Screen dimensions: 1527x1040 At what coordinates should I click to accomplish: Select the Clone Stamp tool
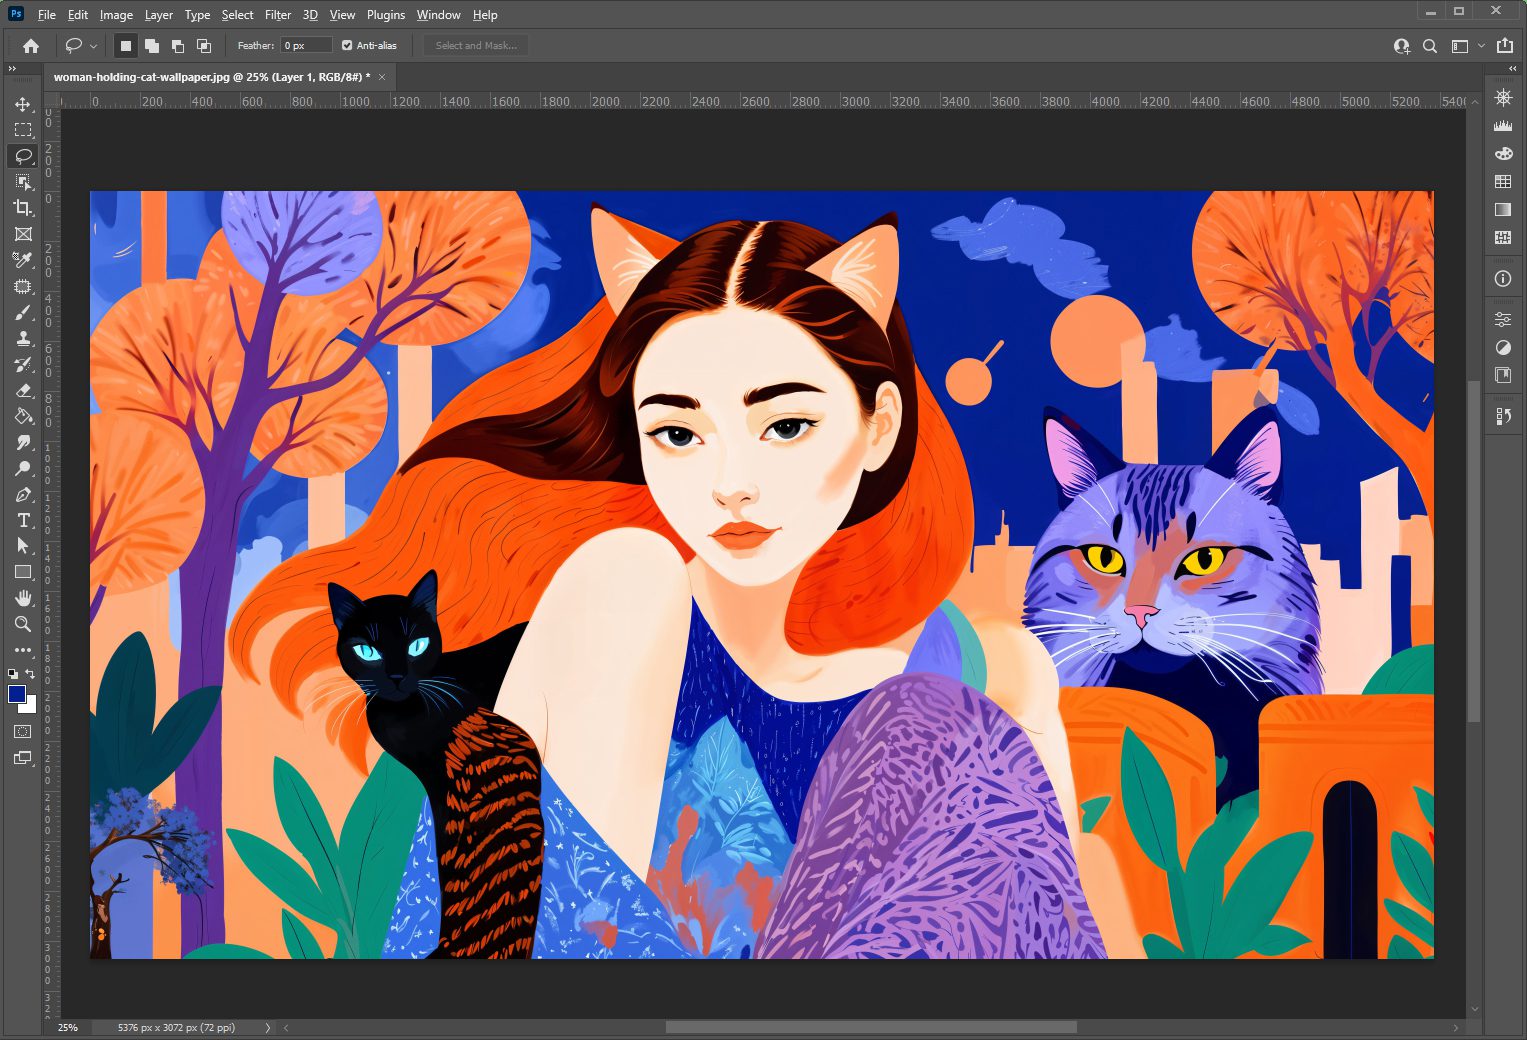[x=23, y=339]
